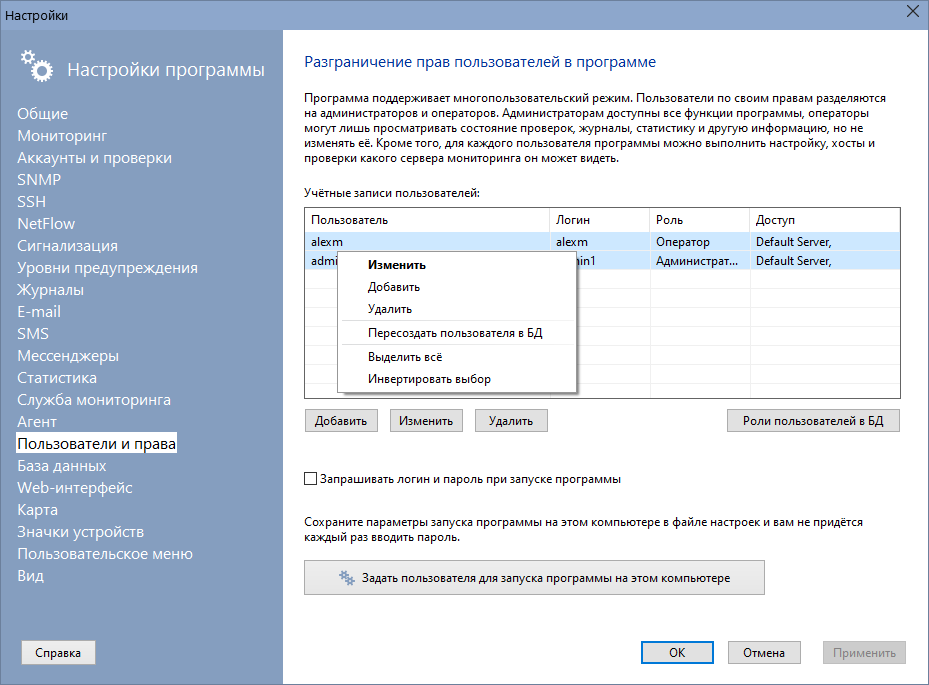The image size is (929, 685).
Task: Select Выделить всё in context menu
Action: click(404, 357)
